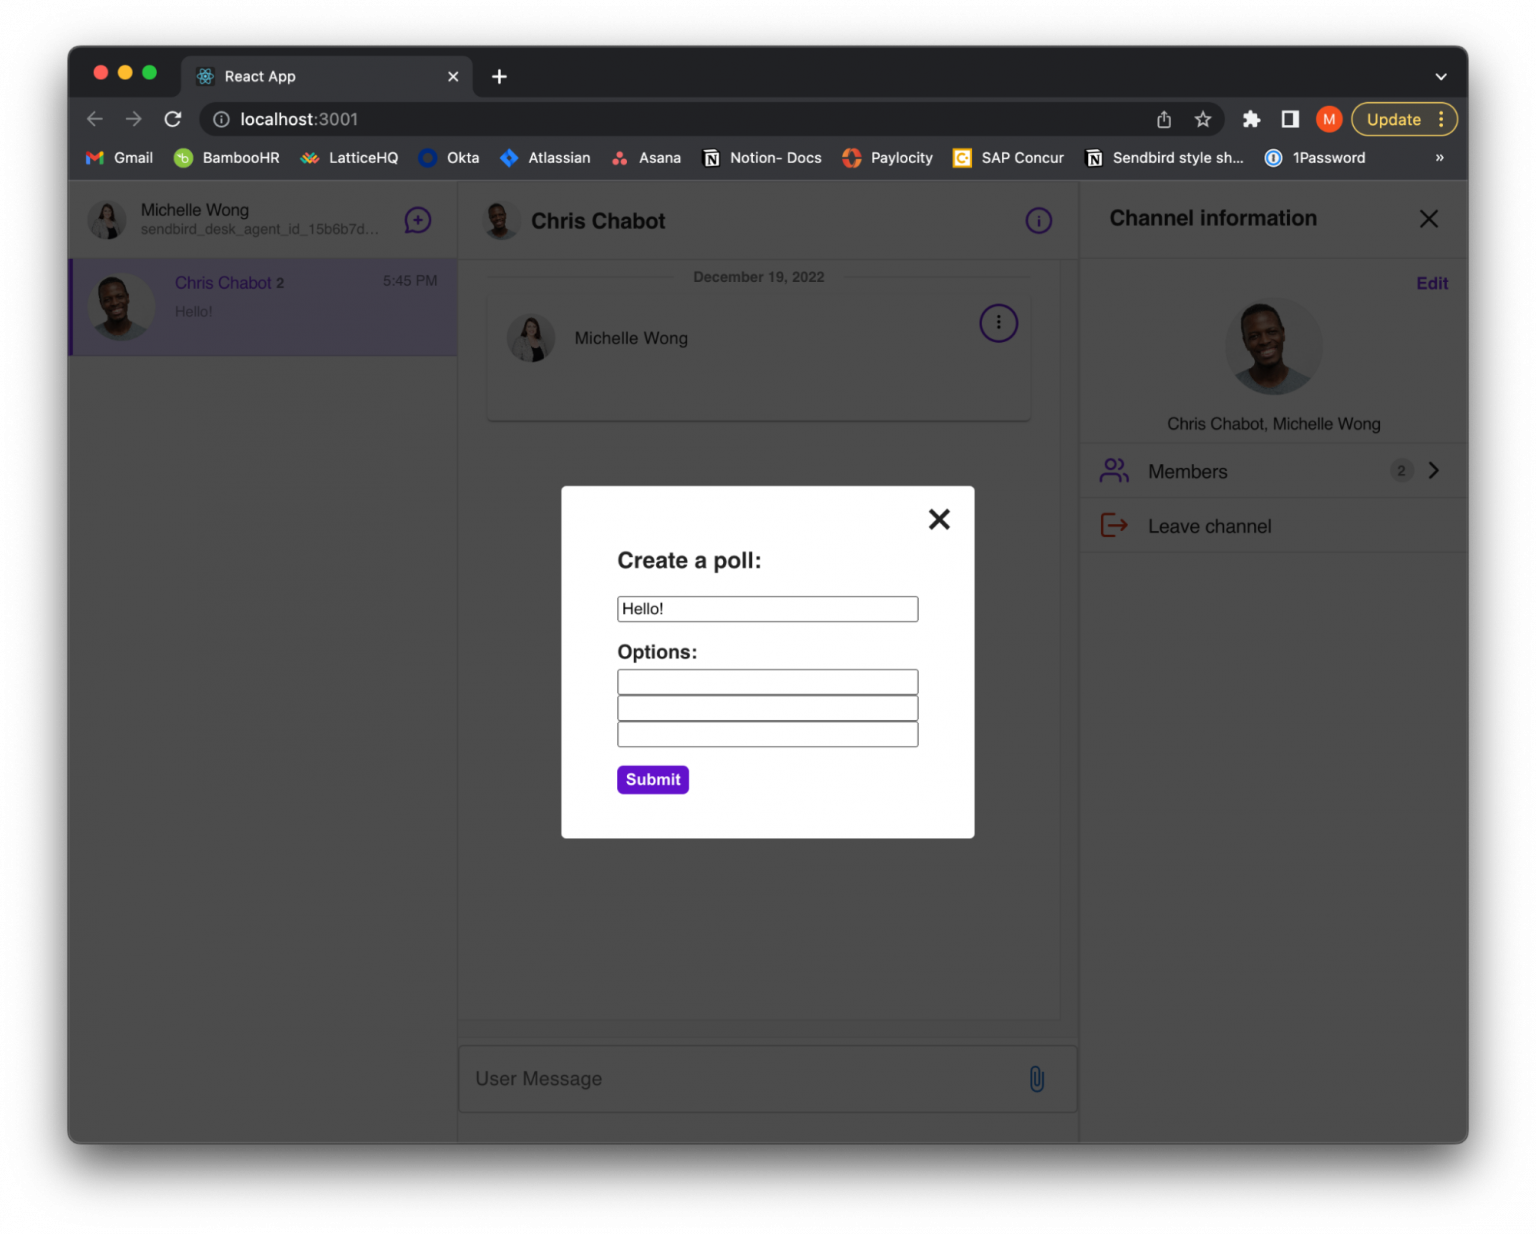Select the React App tab
1536x1234 pixels.
[327, 76]
